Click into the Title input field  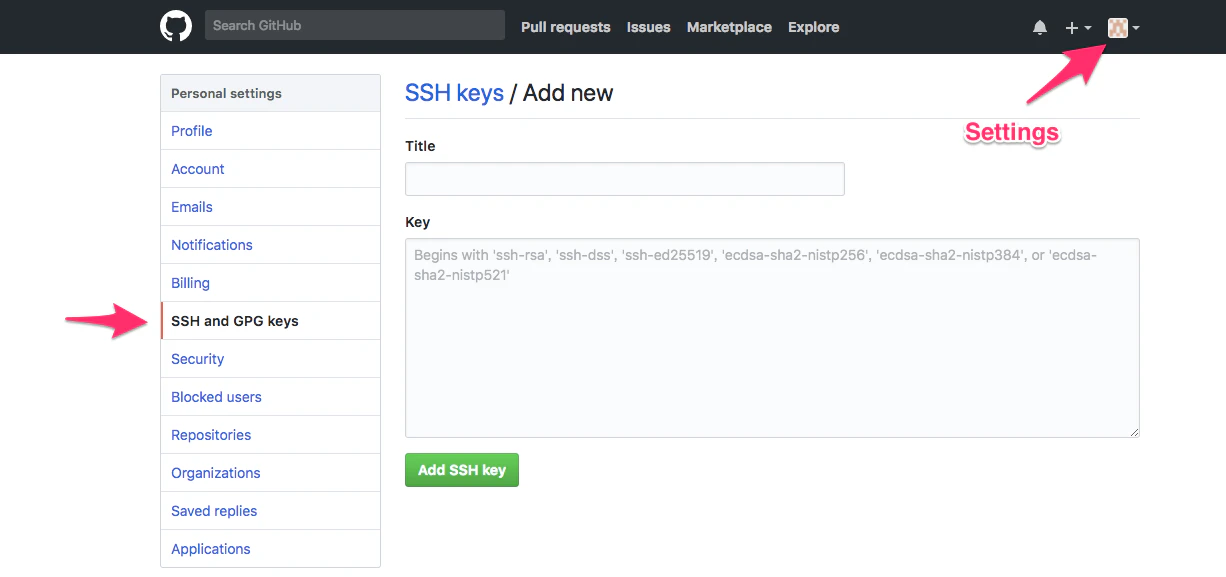[625, 179]
